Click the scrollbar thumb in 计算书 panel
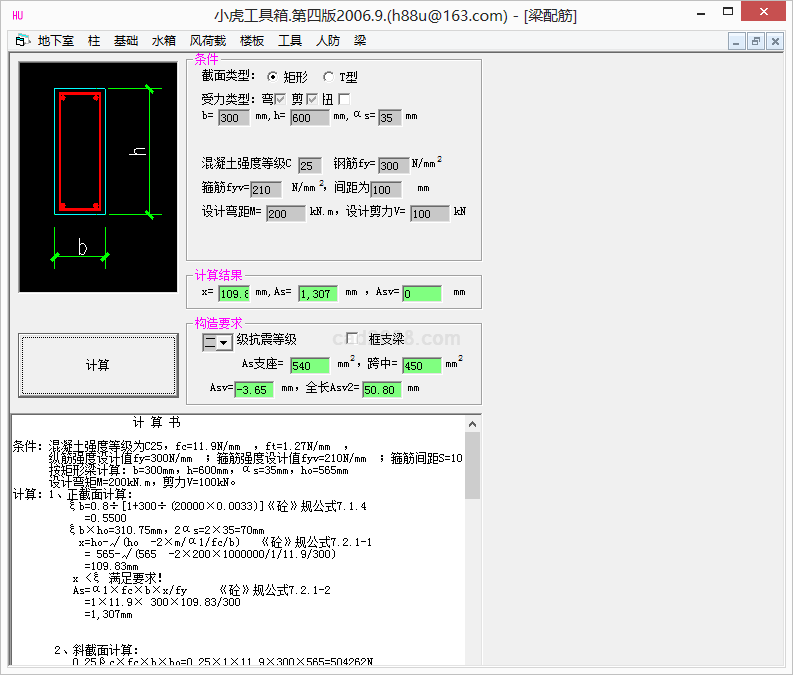The width and height of the screenshot is (793, 675). (x=472, y=465)
